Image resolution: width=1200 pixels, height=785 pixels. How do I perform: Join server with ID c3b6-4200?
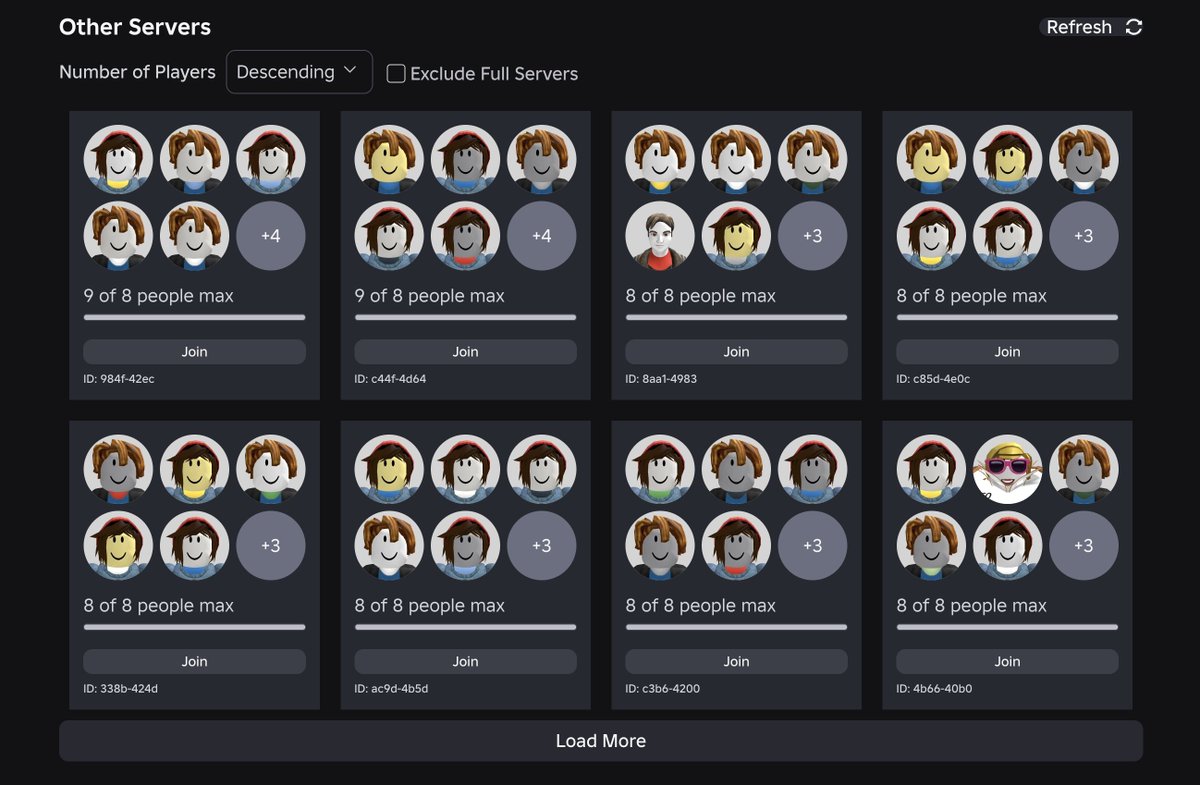[736, 662]
